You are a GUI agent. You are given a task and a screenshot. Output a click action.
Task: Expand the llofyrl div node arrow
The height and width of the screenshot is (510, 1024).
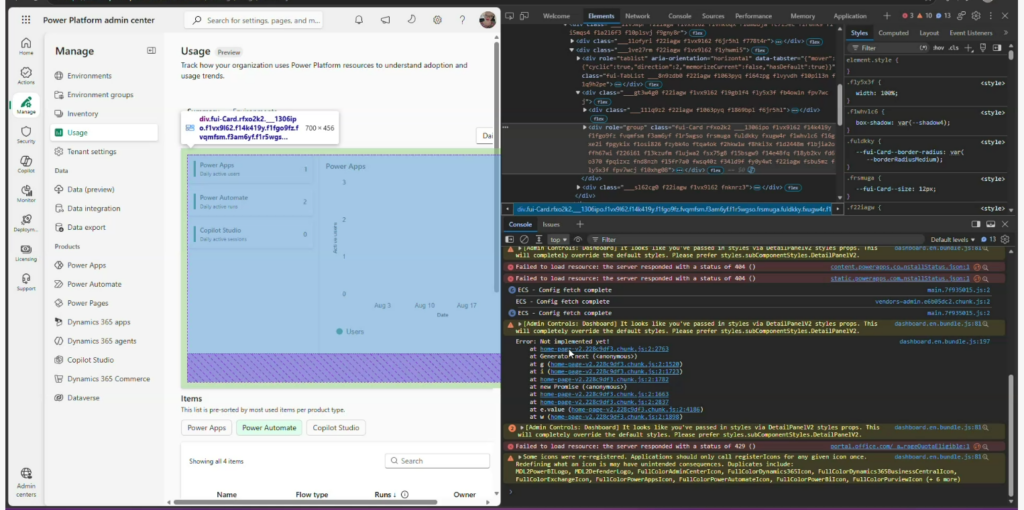tap(573, 41)
